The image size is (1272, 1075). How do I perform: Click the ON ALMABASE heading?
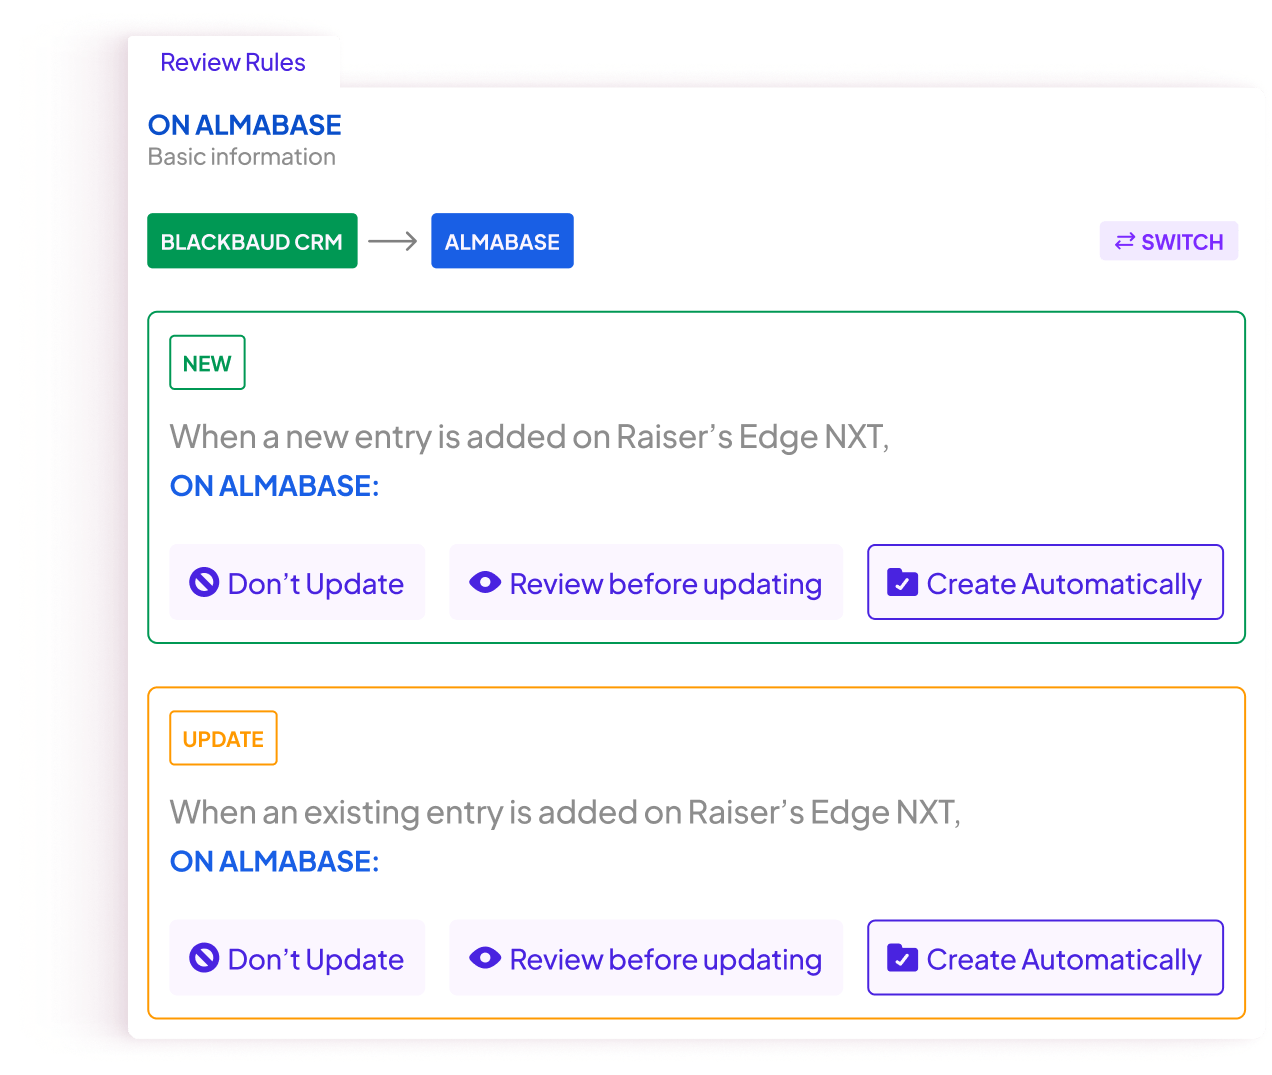244,125
